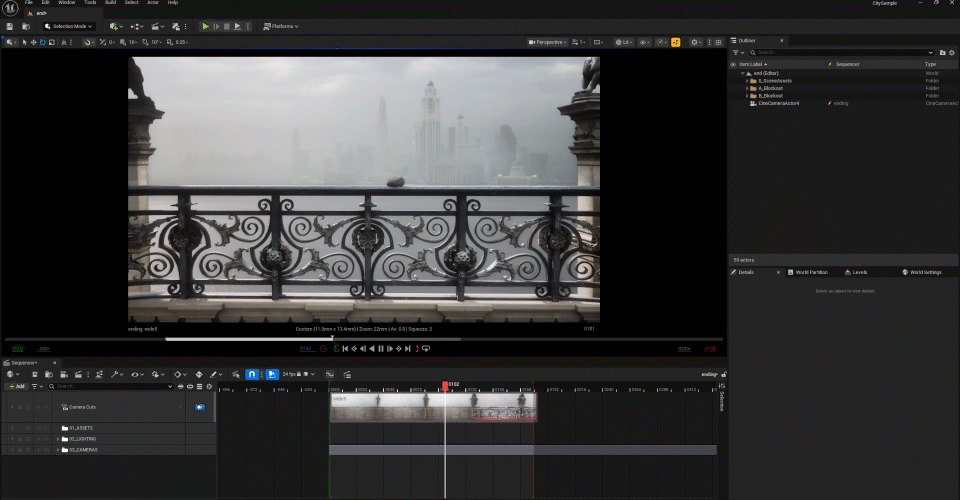Click the red playhead marker on the timeline
960x500 pixels.
(445, 385)
